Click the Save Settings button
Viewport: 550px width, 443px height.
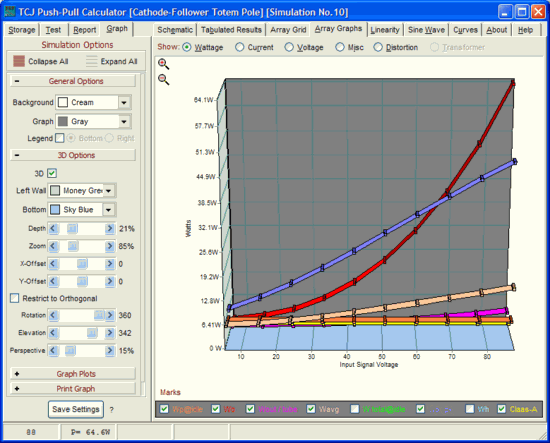[76, 409]
